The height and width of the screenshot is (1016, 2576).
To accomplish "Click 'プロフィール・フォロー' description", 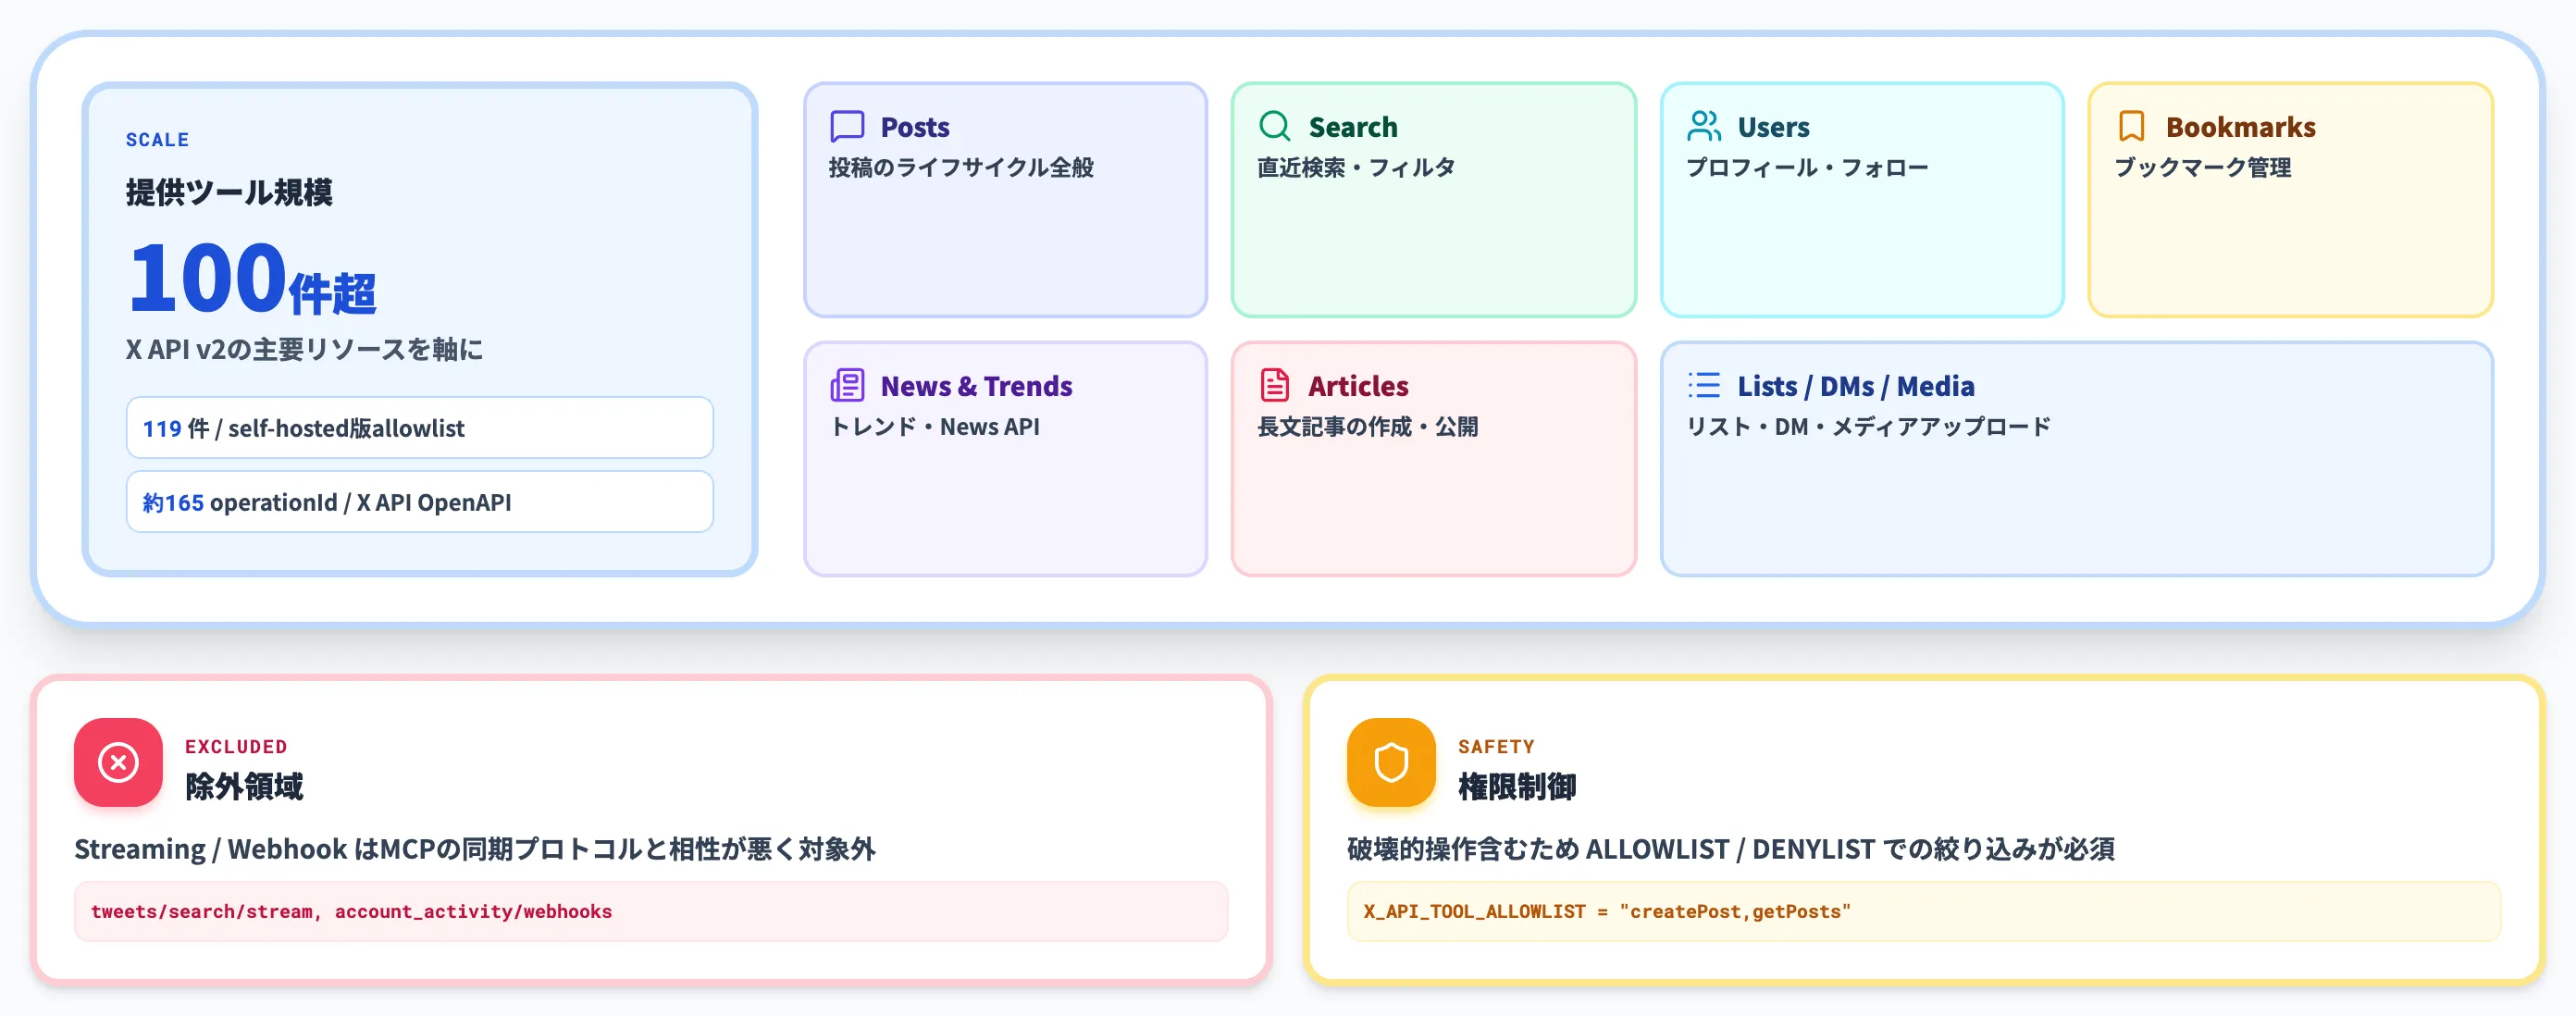I will (1807, 167).
